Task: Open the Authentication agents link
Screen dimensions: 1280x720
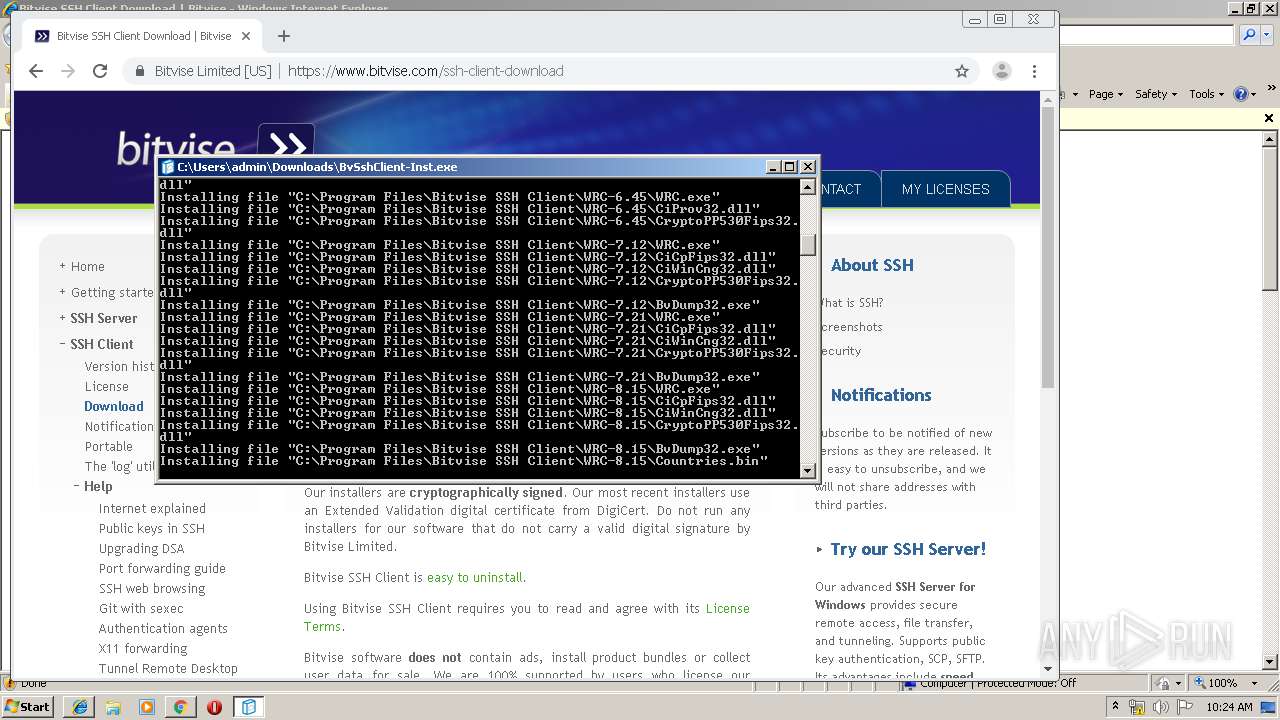Action: [163, 628]
